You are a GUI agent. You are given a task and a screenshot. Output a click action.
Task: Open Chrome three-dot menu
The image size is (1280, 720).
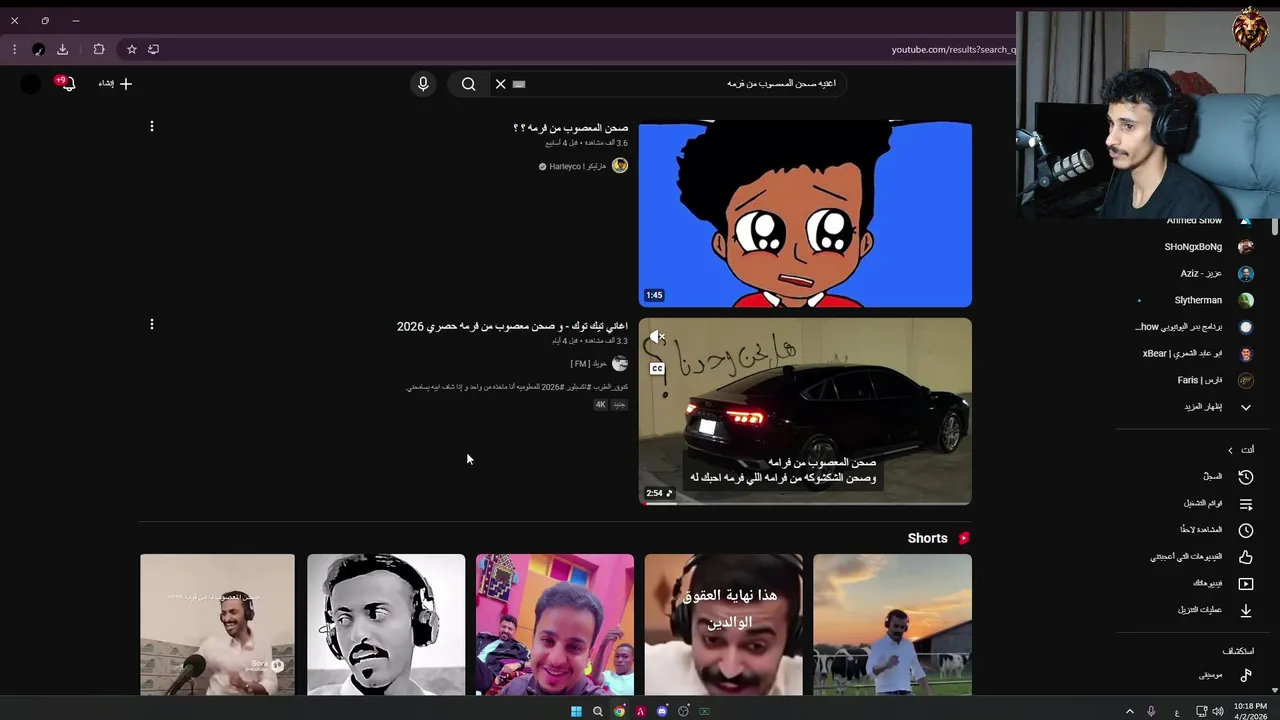(x=14, y=49)
